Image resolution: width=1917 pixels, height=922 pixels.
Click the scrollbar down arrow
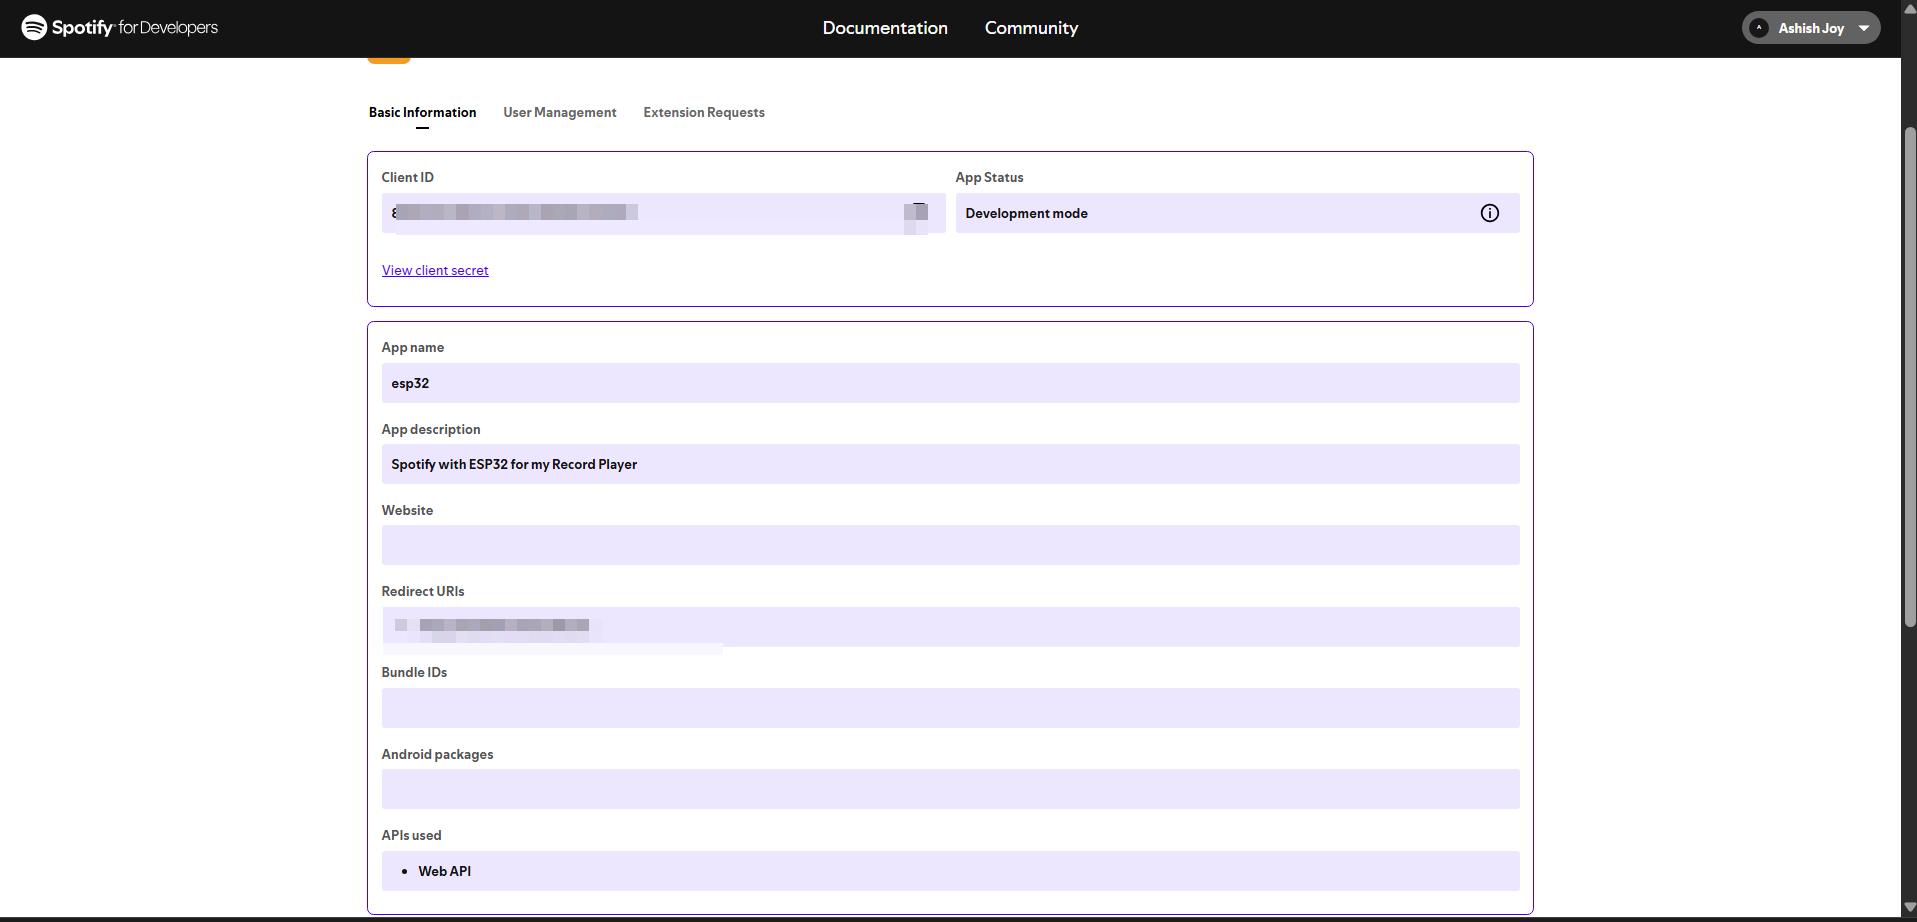[x=1908, y=908]
